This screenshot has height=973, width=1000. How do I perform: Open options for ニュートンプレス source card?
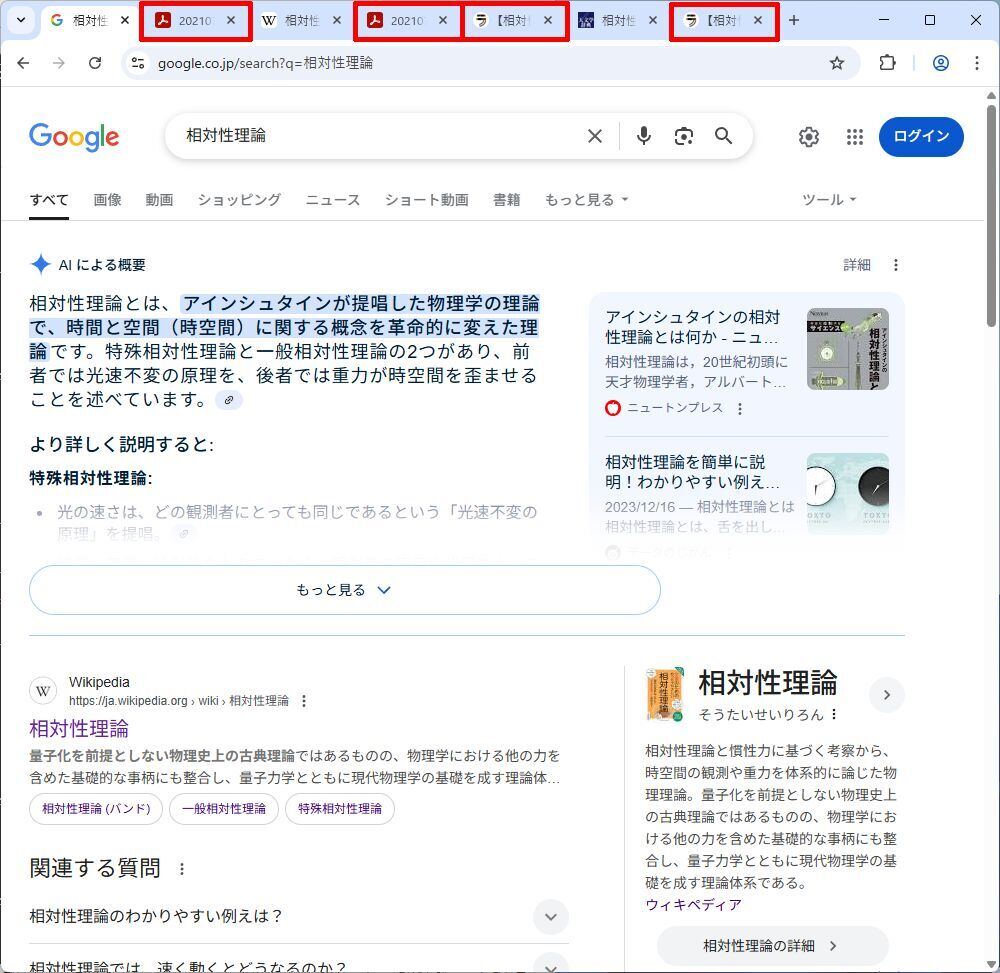740,409
